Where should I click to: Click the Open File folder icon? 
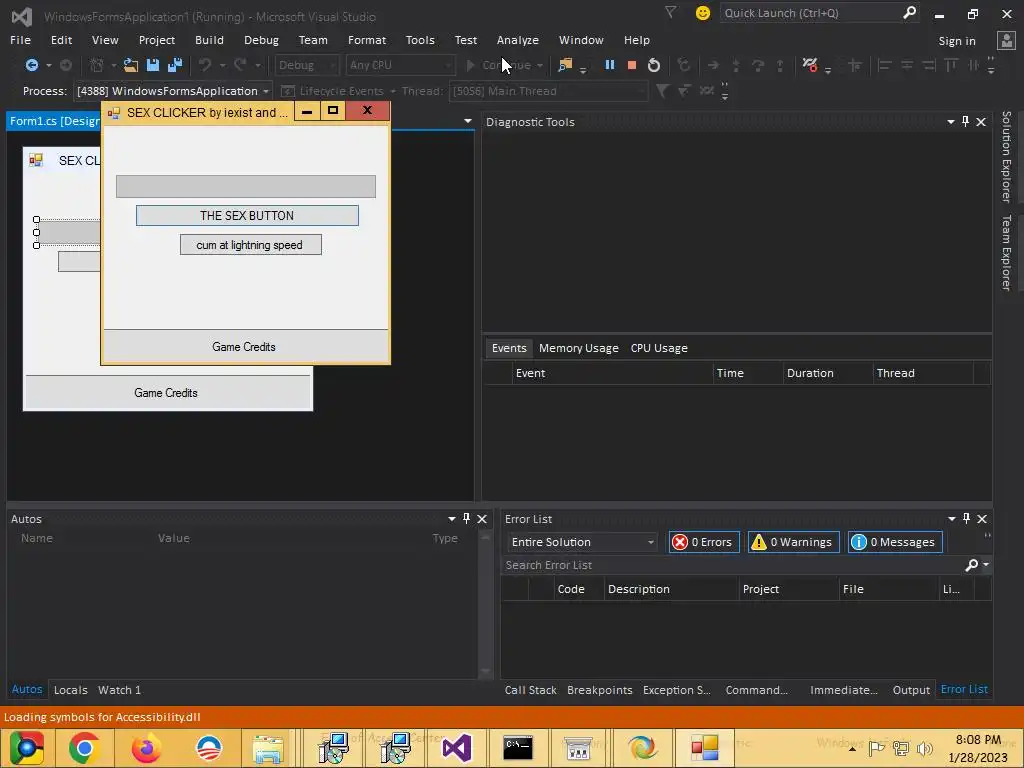pos(131,65)
